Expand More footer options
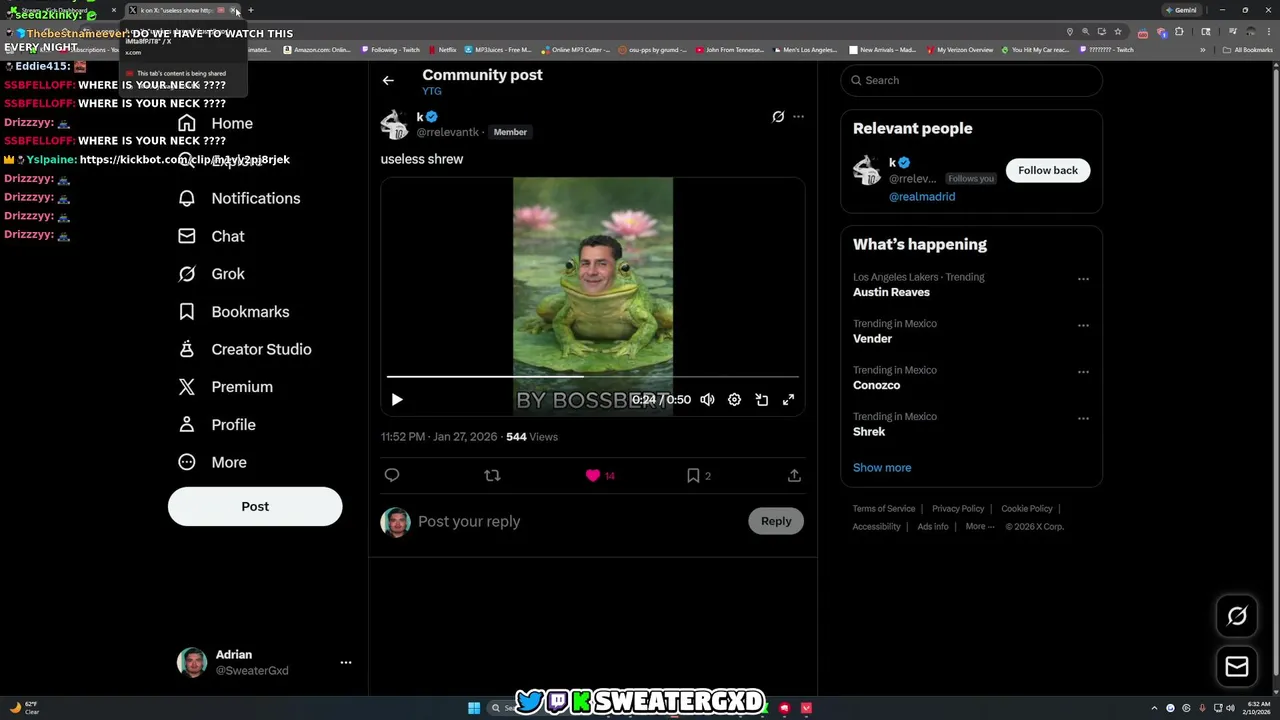The width and height of the screenshot is (1280, 720). click(980, 527)
